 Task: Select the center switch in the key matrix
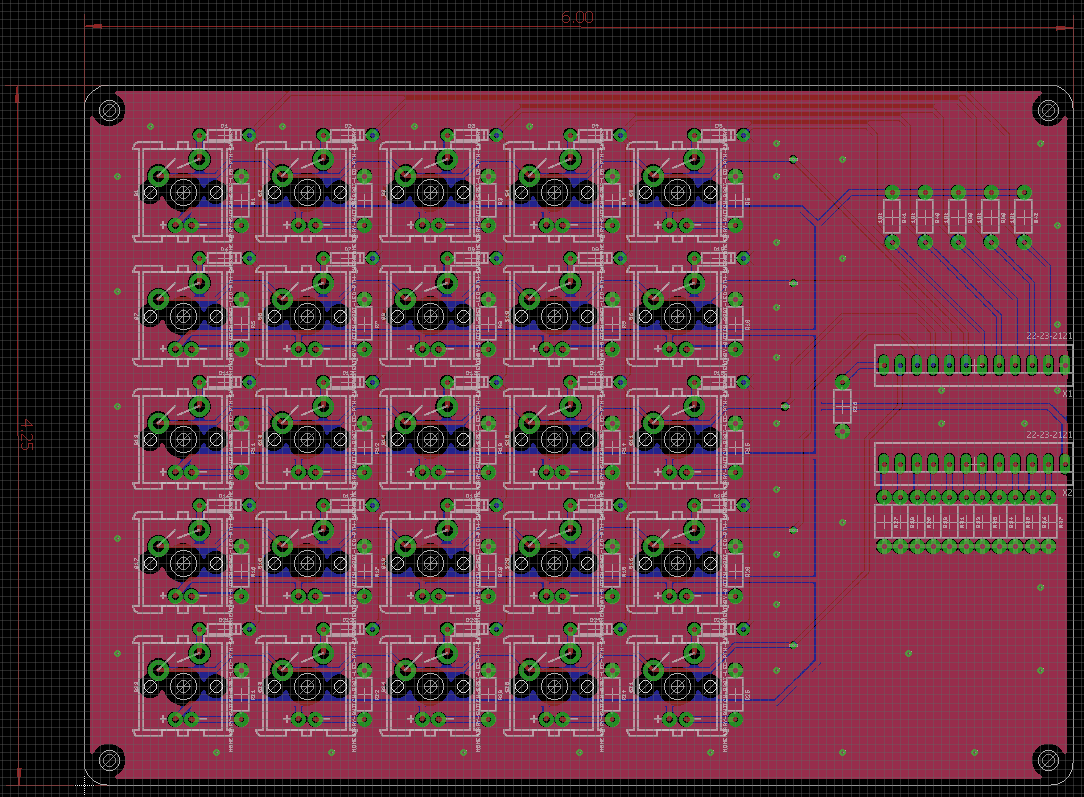431,440
